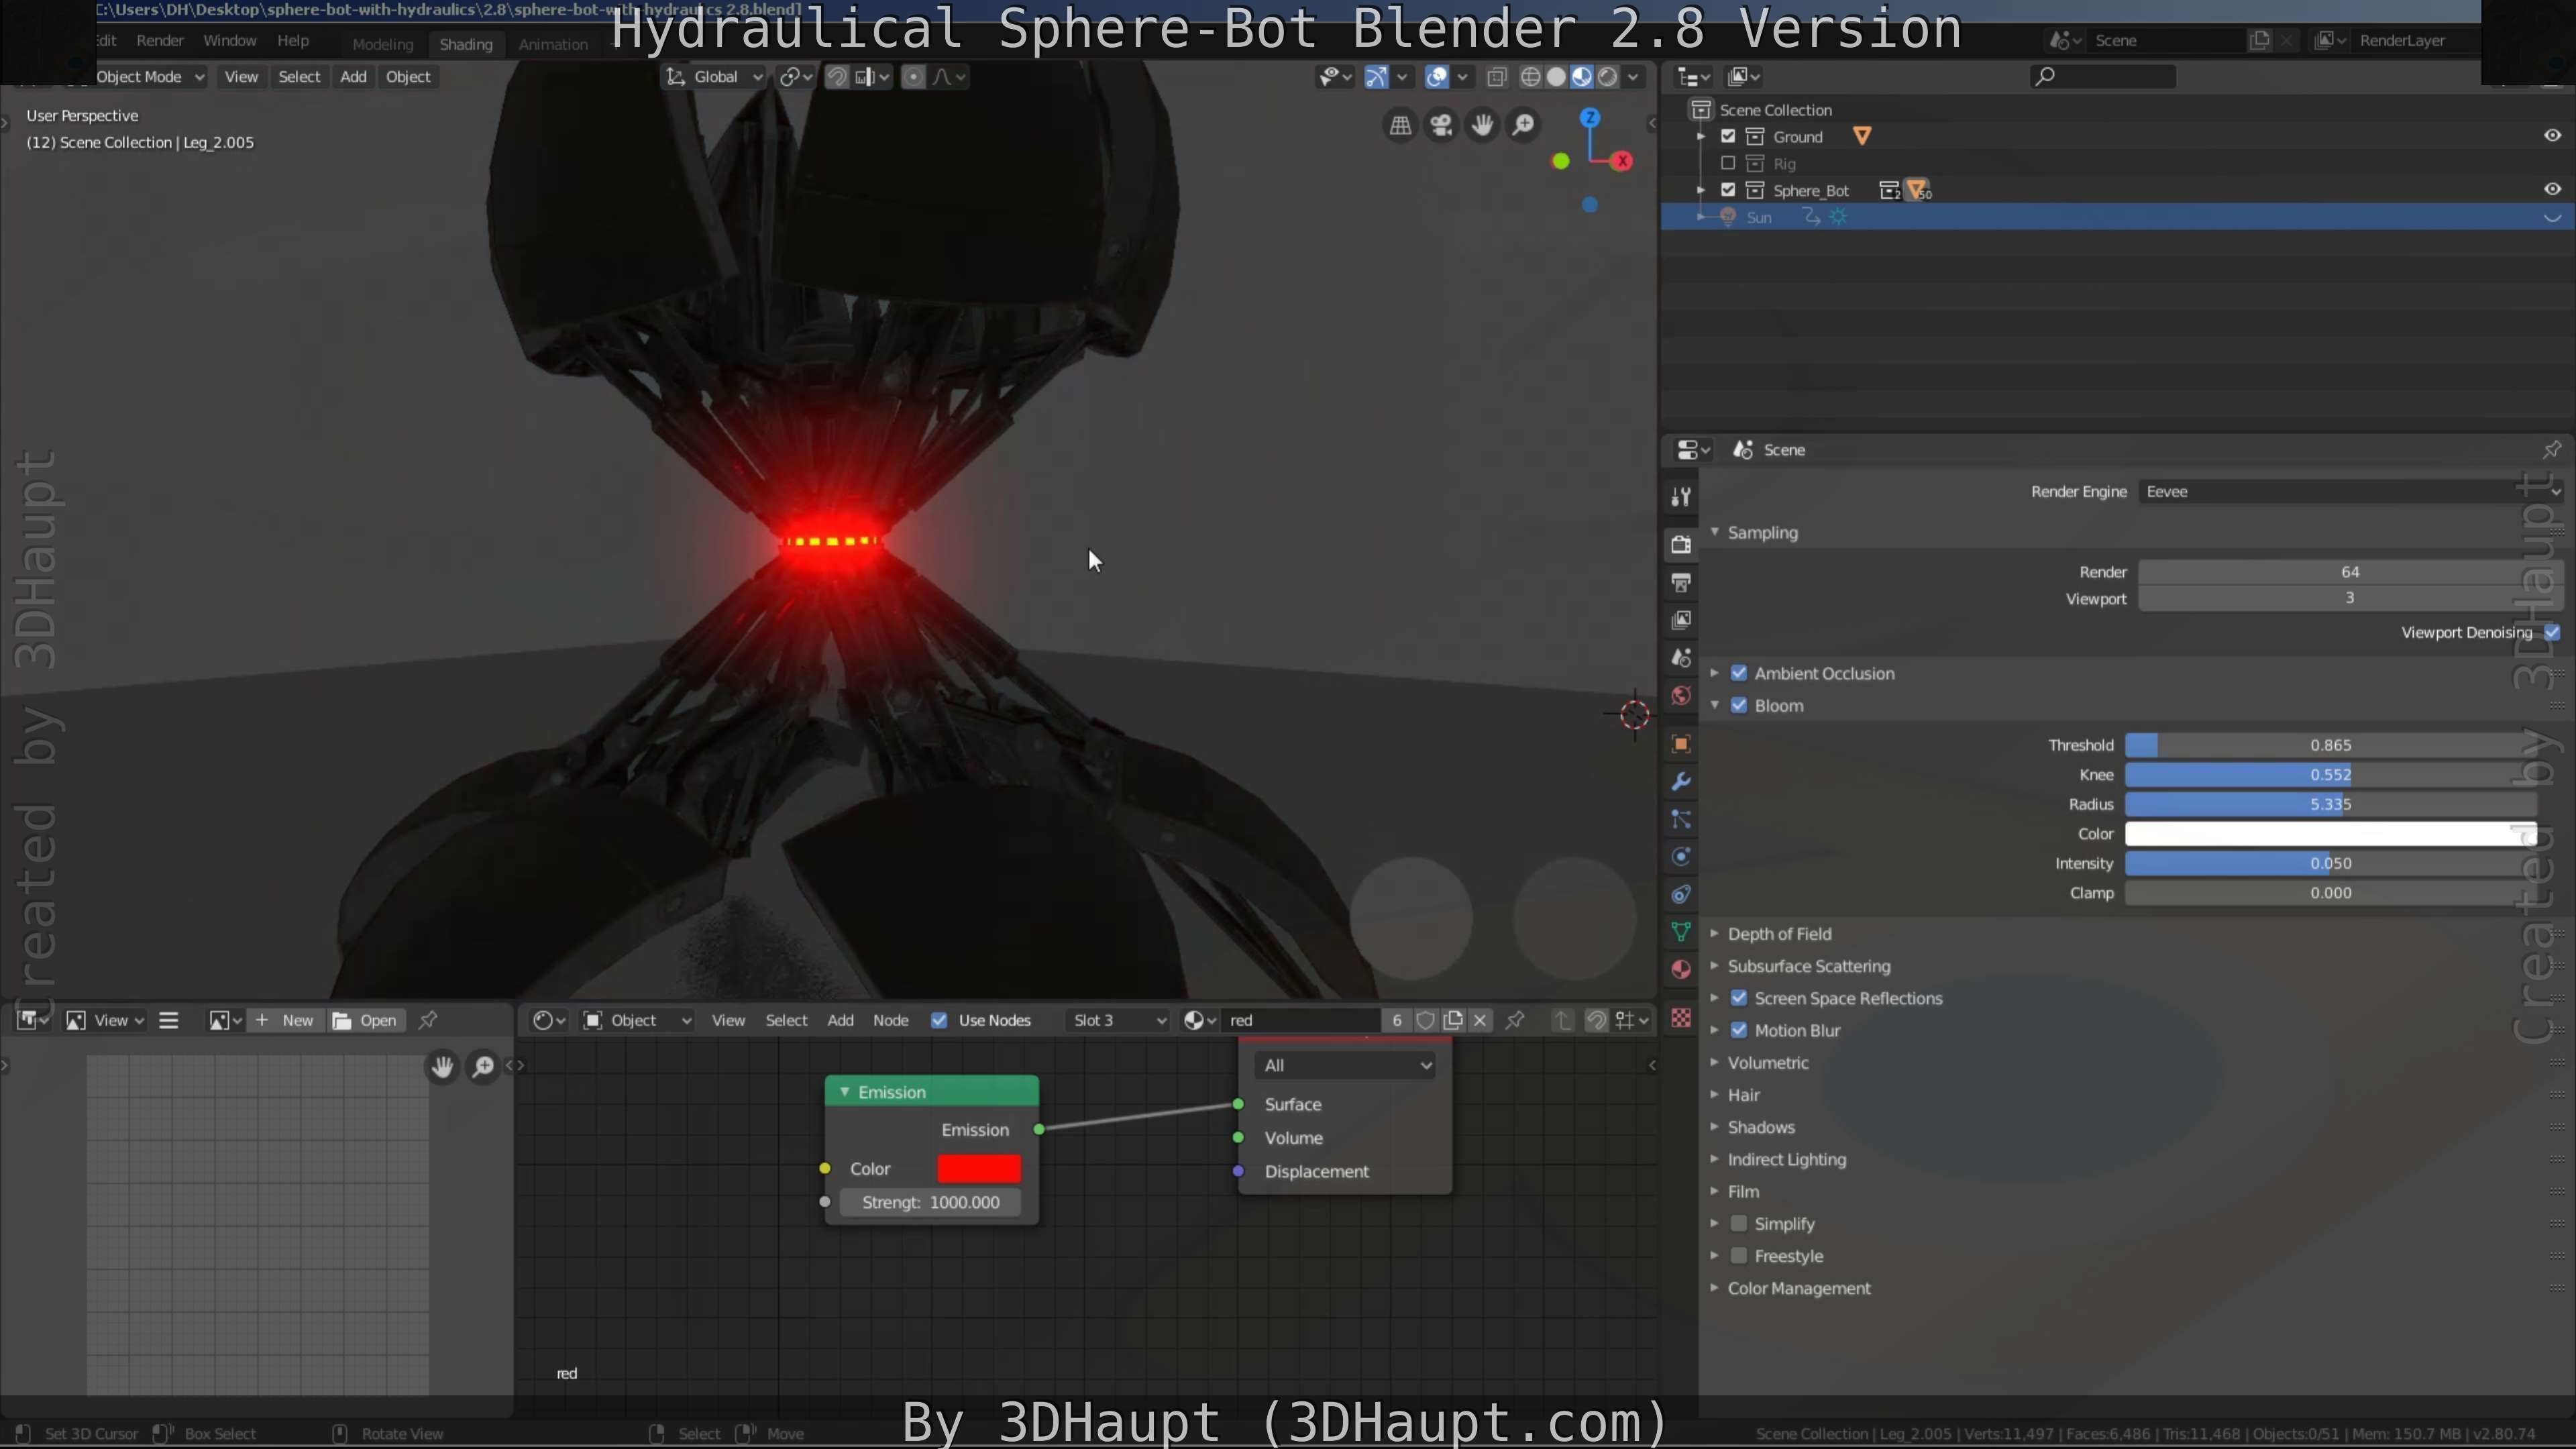Open the Global transform orientation dropdown
The height and width of the screenshot is (1449, 2576).
click(714, 77)
